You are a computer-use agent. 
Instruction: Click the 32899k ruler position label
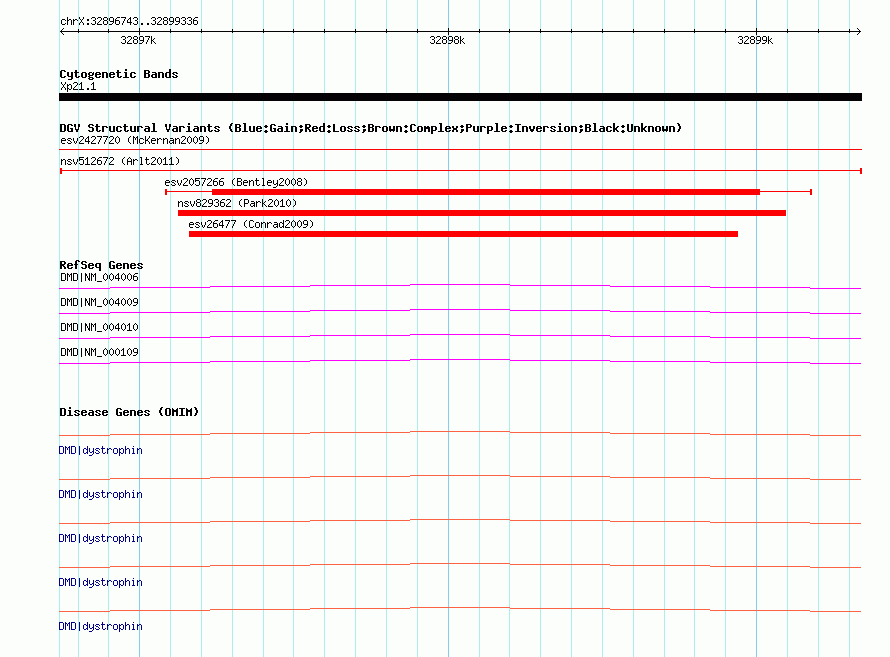tap(755, 40)
